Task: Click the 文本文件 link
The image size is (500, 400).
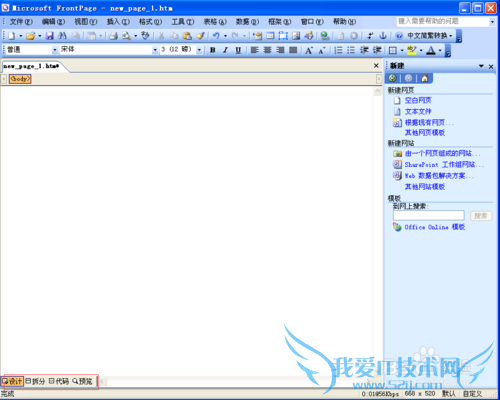Action: click(418, 111)
